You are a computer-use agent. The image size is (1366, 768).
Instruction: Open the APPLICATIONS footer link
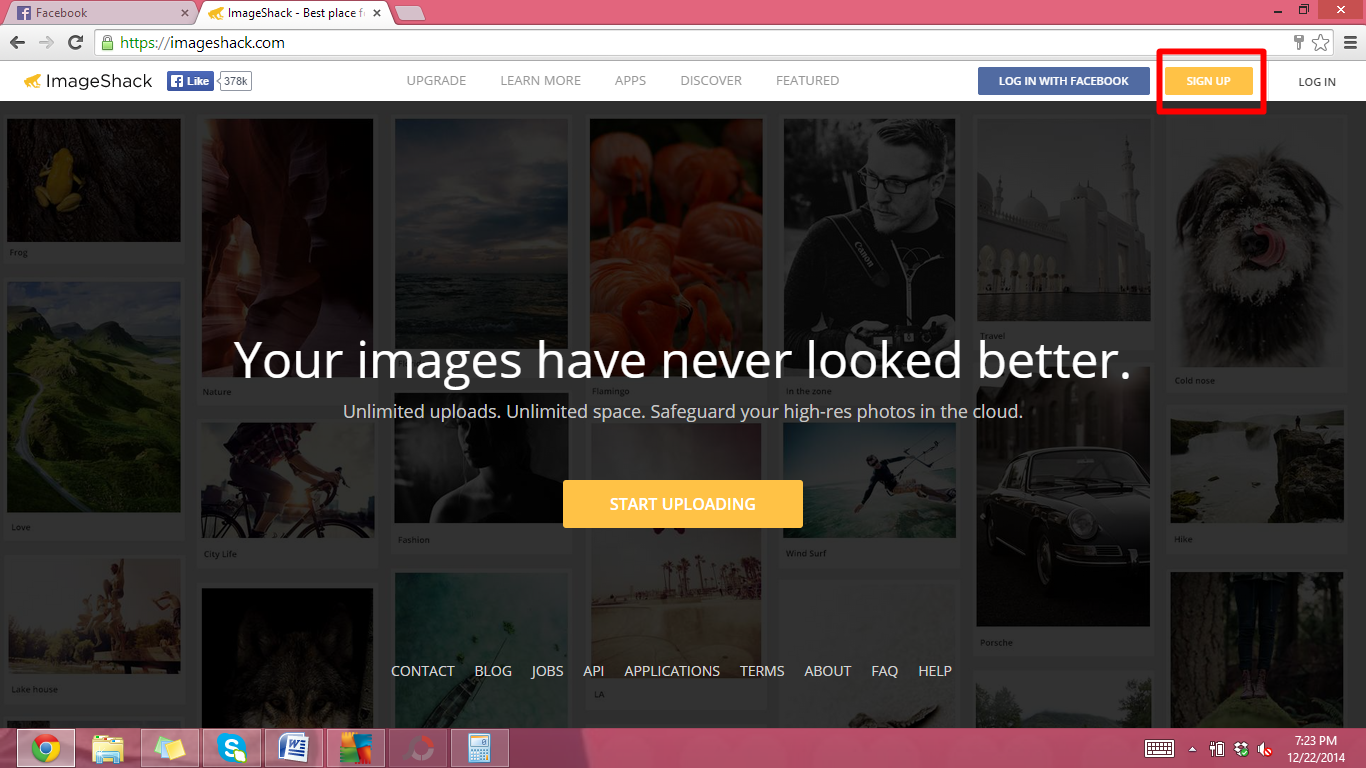(672, 671)
